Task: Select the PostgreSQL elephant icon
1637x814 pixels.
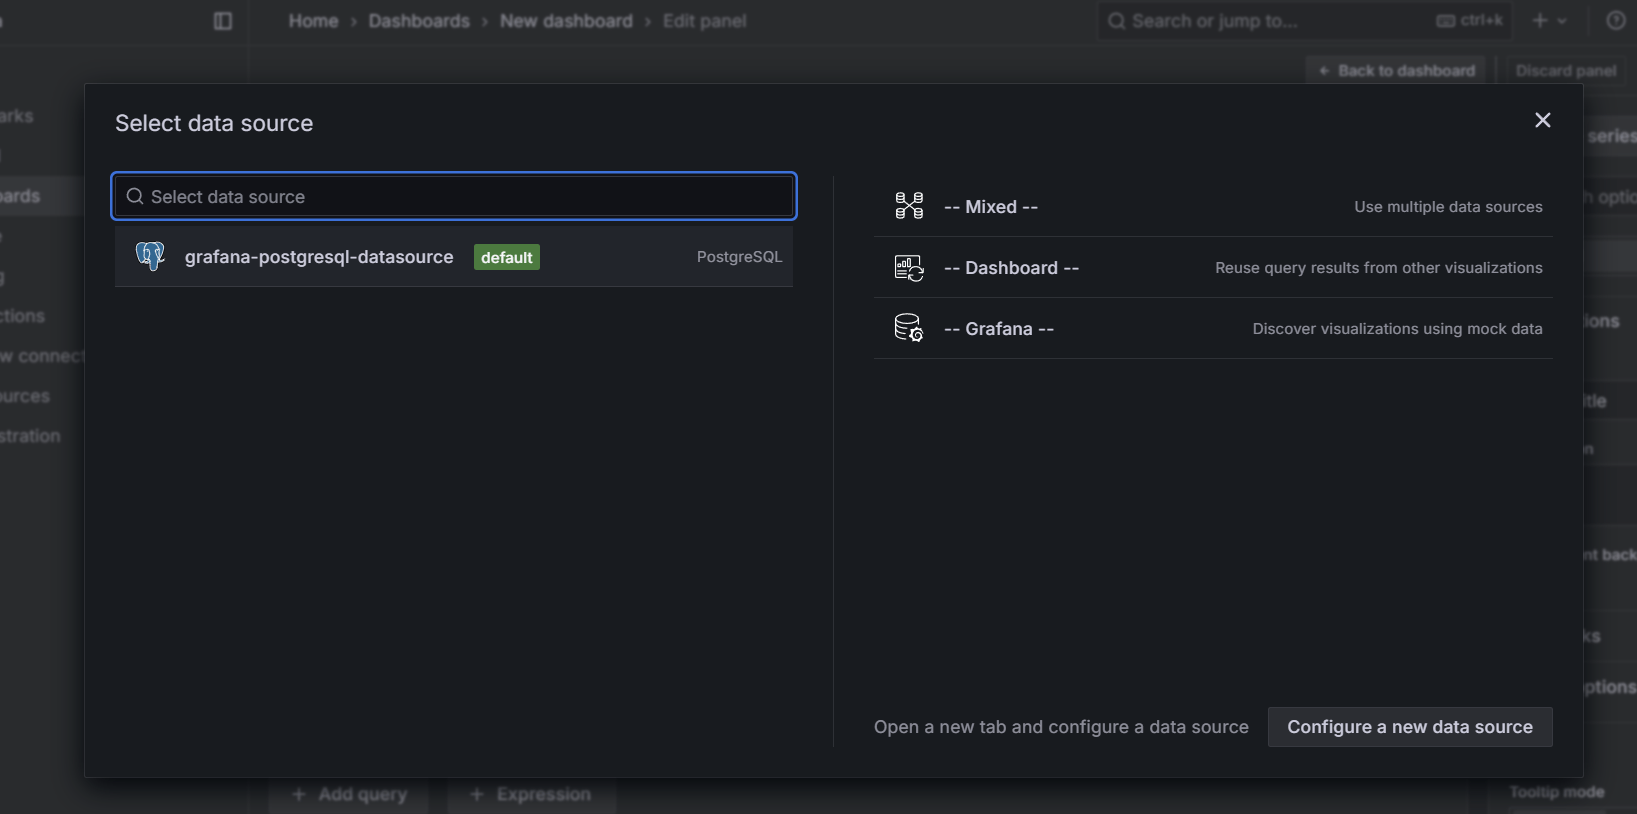Action: pos(150,257)
